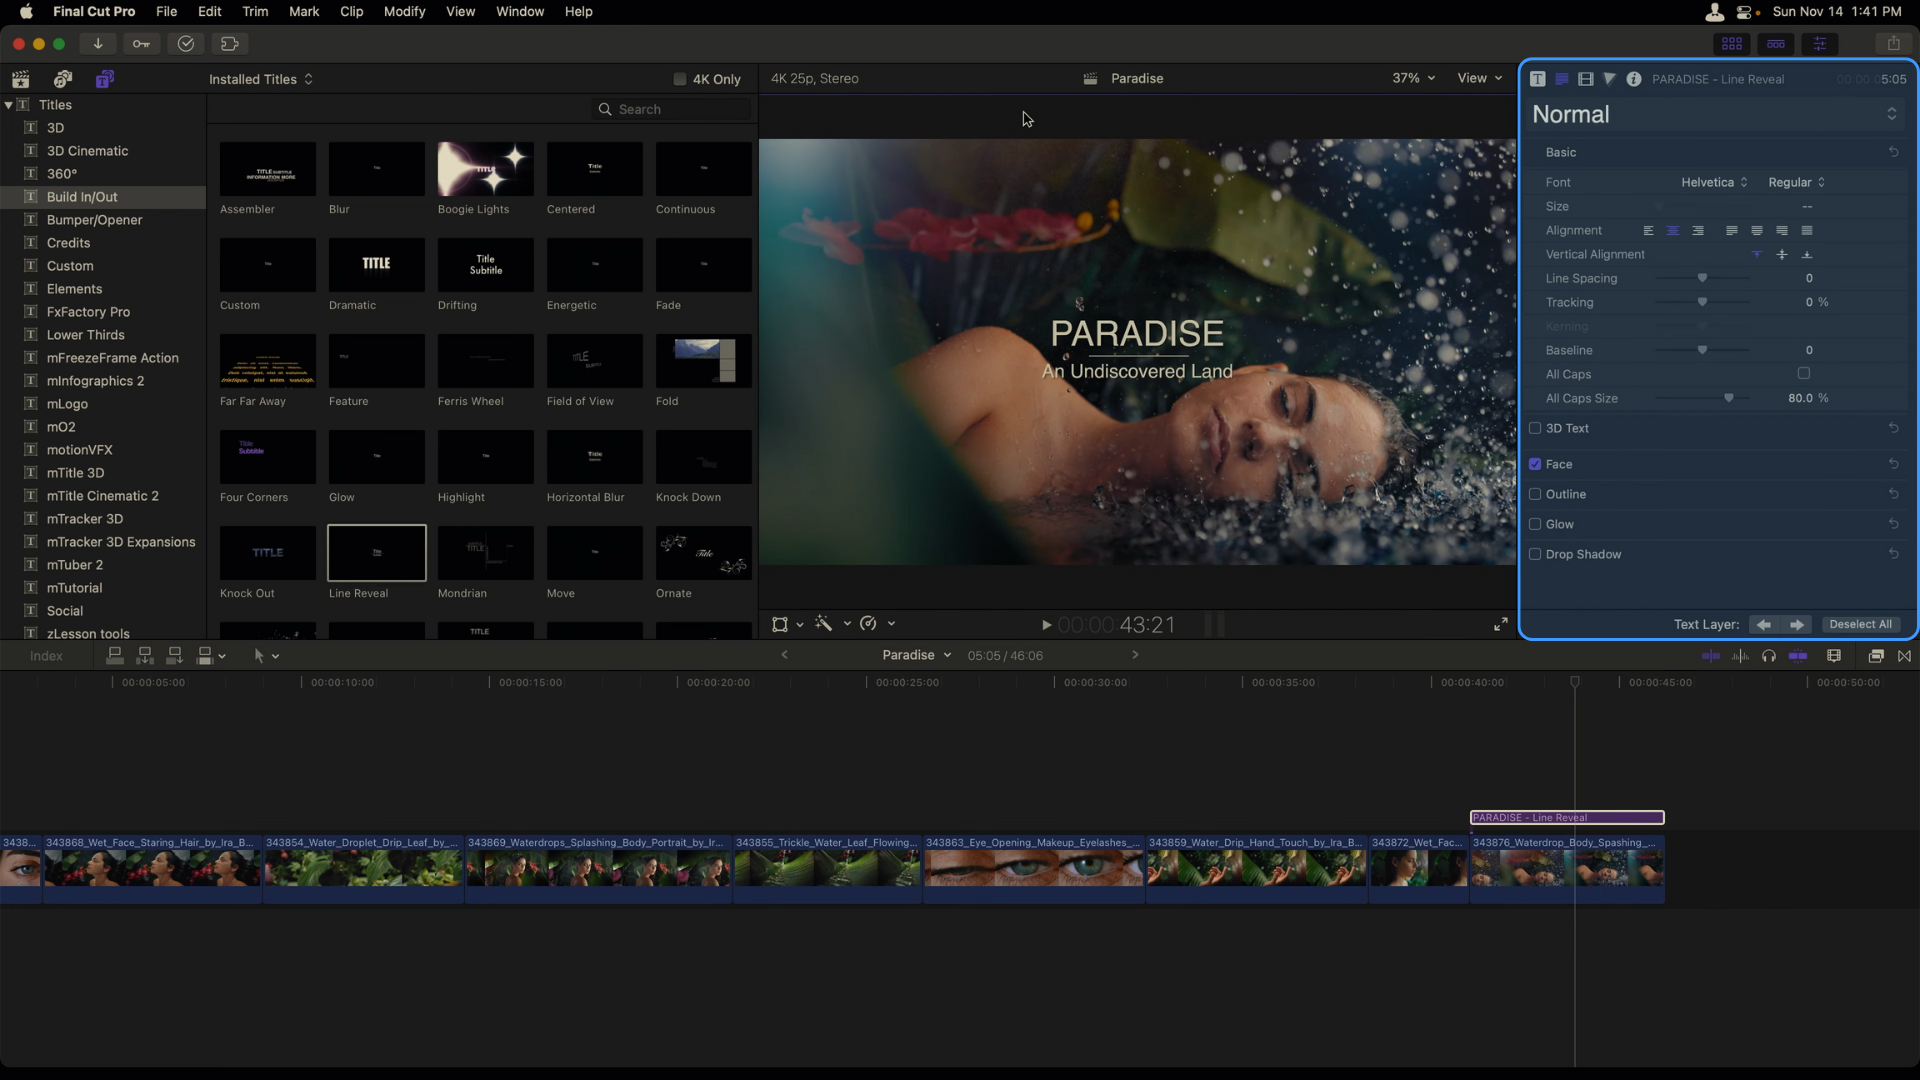Open the Titles and Generators sidebar icon
The height and width of the screenshot is (1080, 1920).
105,79
